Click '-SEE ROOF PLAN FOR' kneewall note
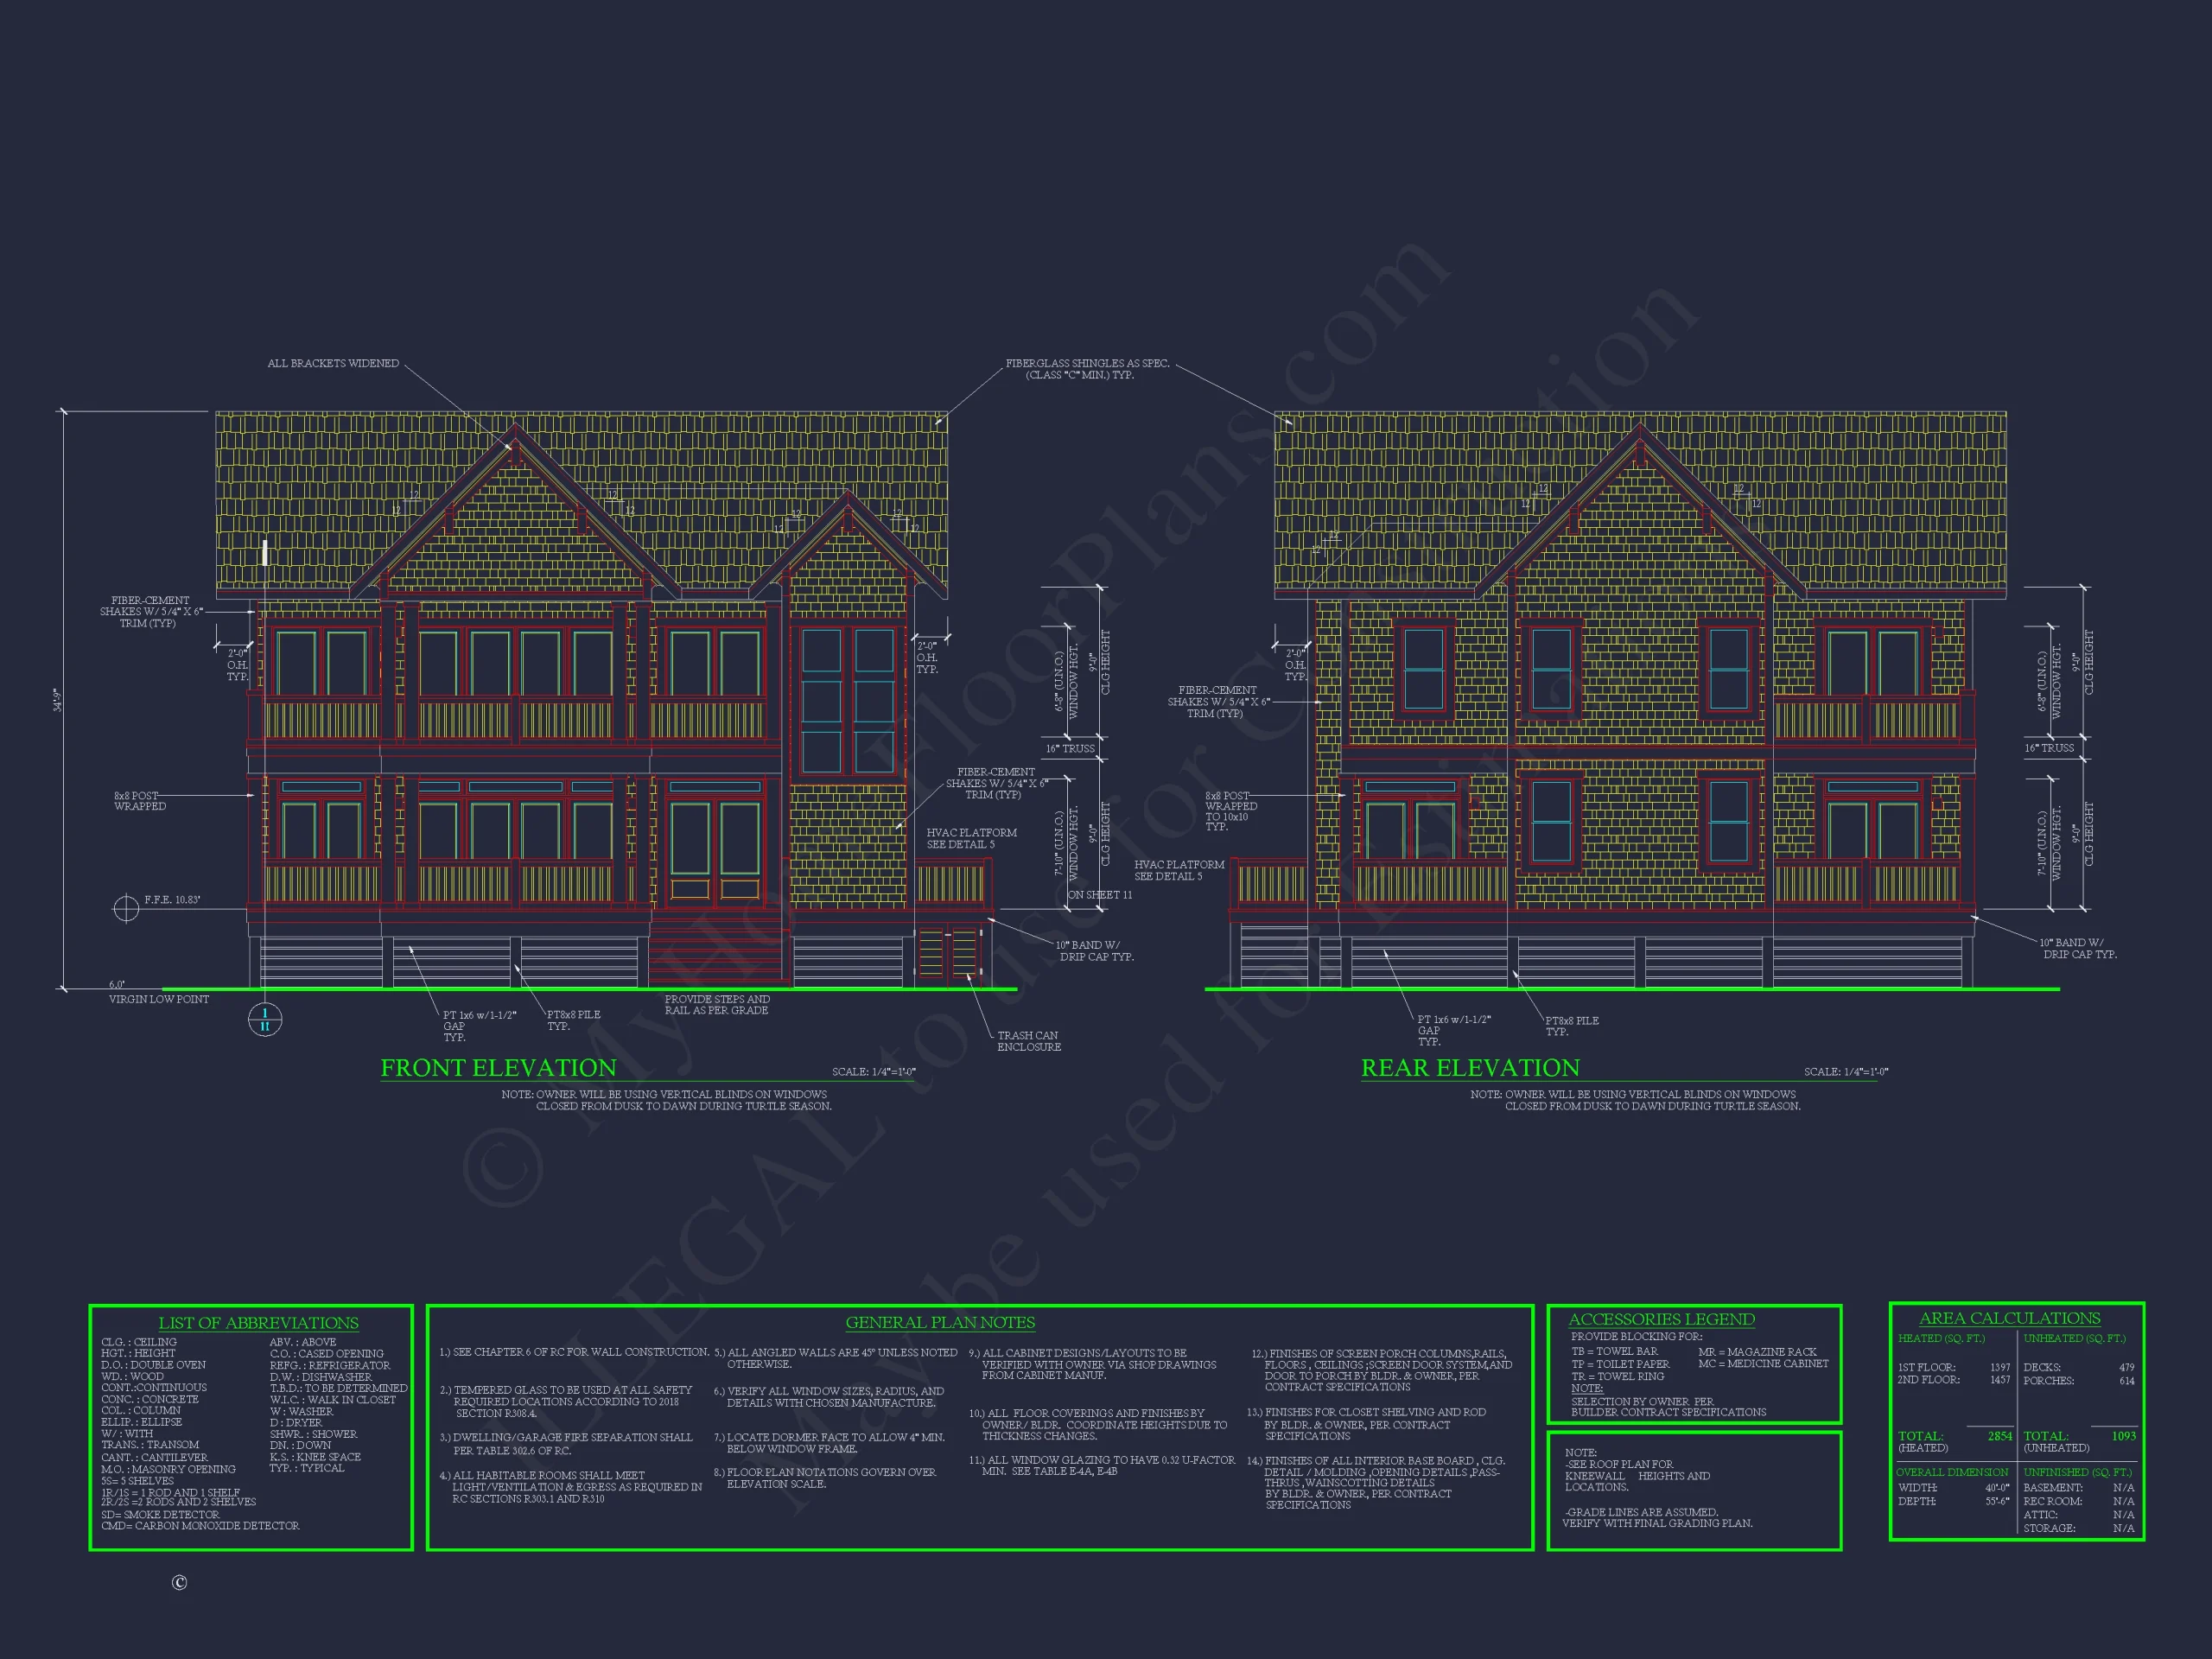Screen dimensions: 2212x1659 [x=1619, y=1464]
